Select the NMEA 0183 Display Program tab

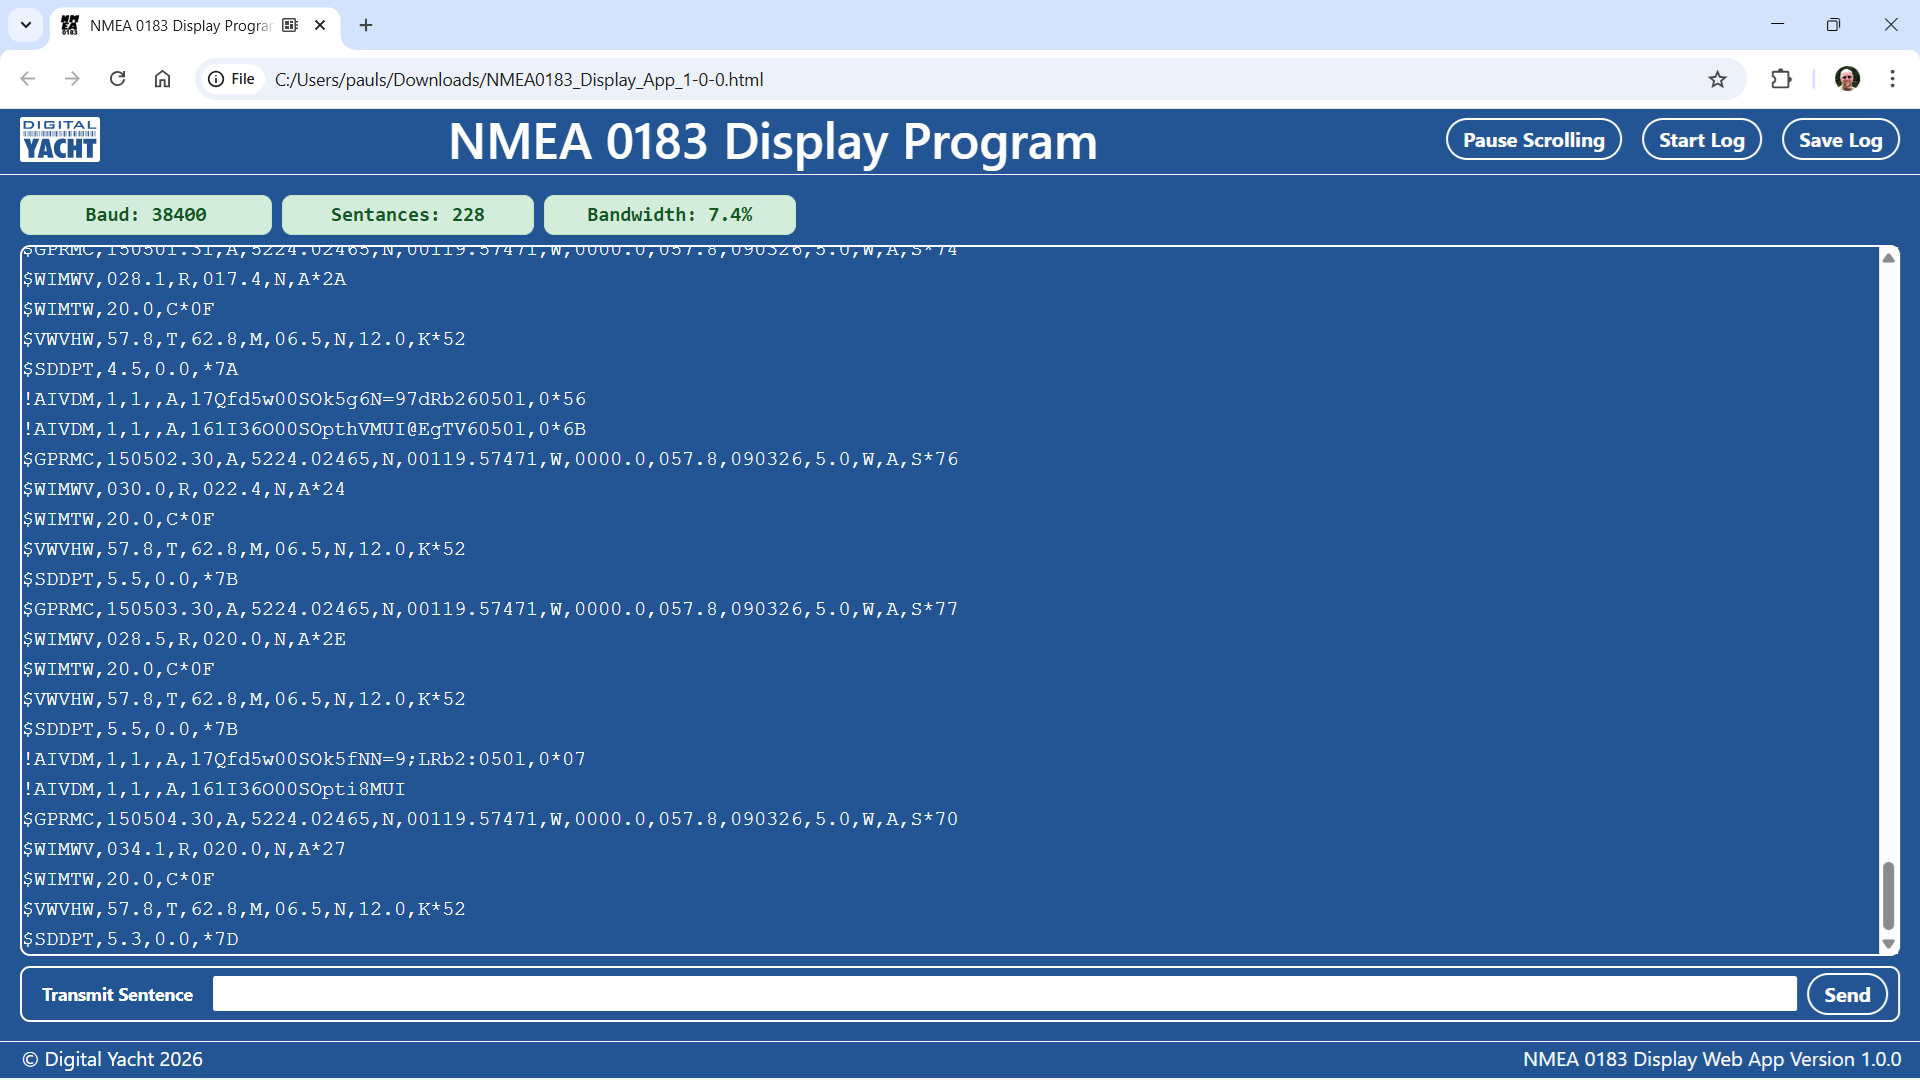pos(180,26)
